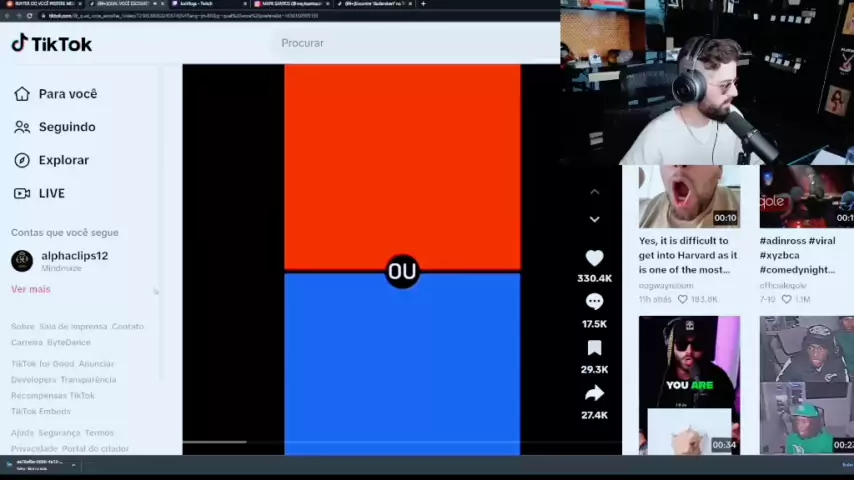Like the video with heart icon
The height and width of the screenshot is (480, 854).
[594, 259]
